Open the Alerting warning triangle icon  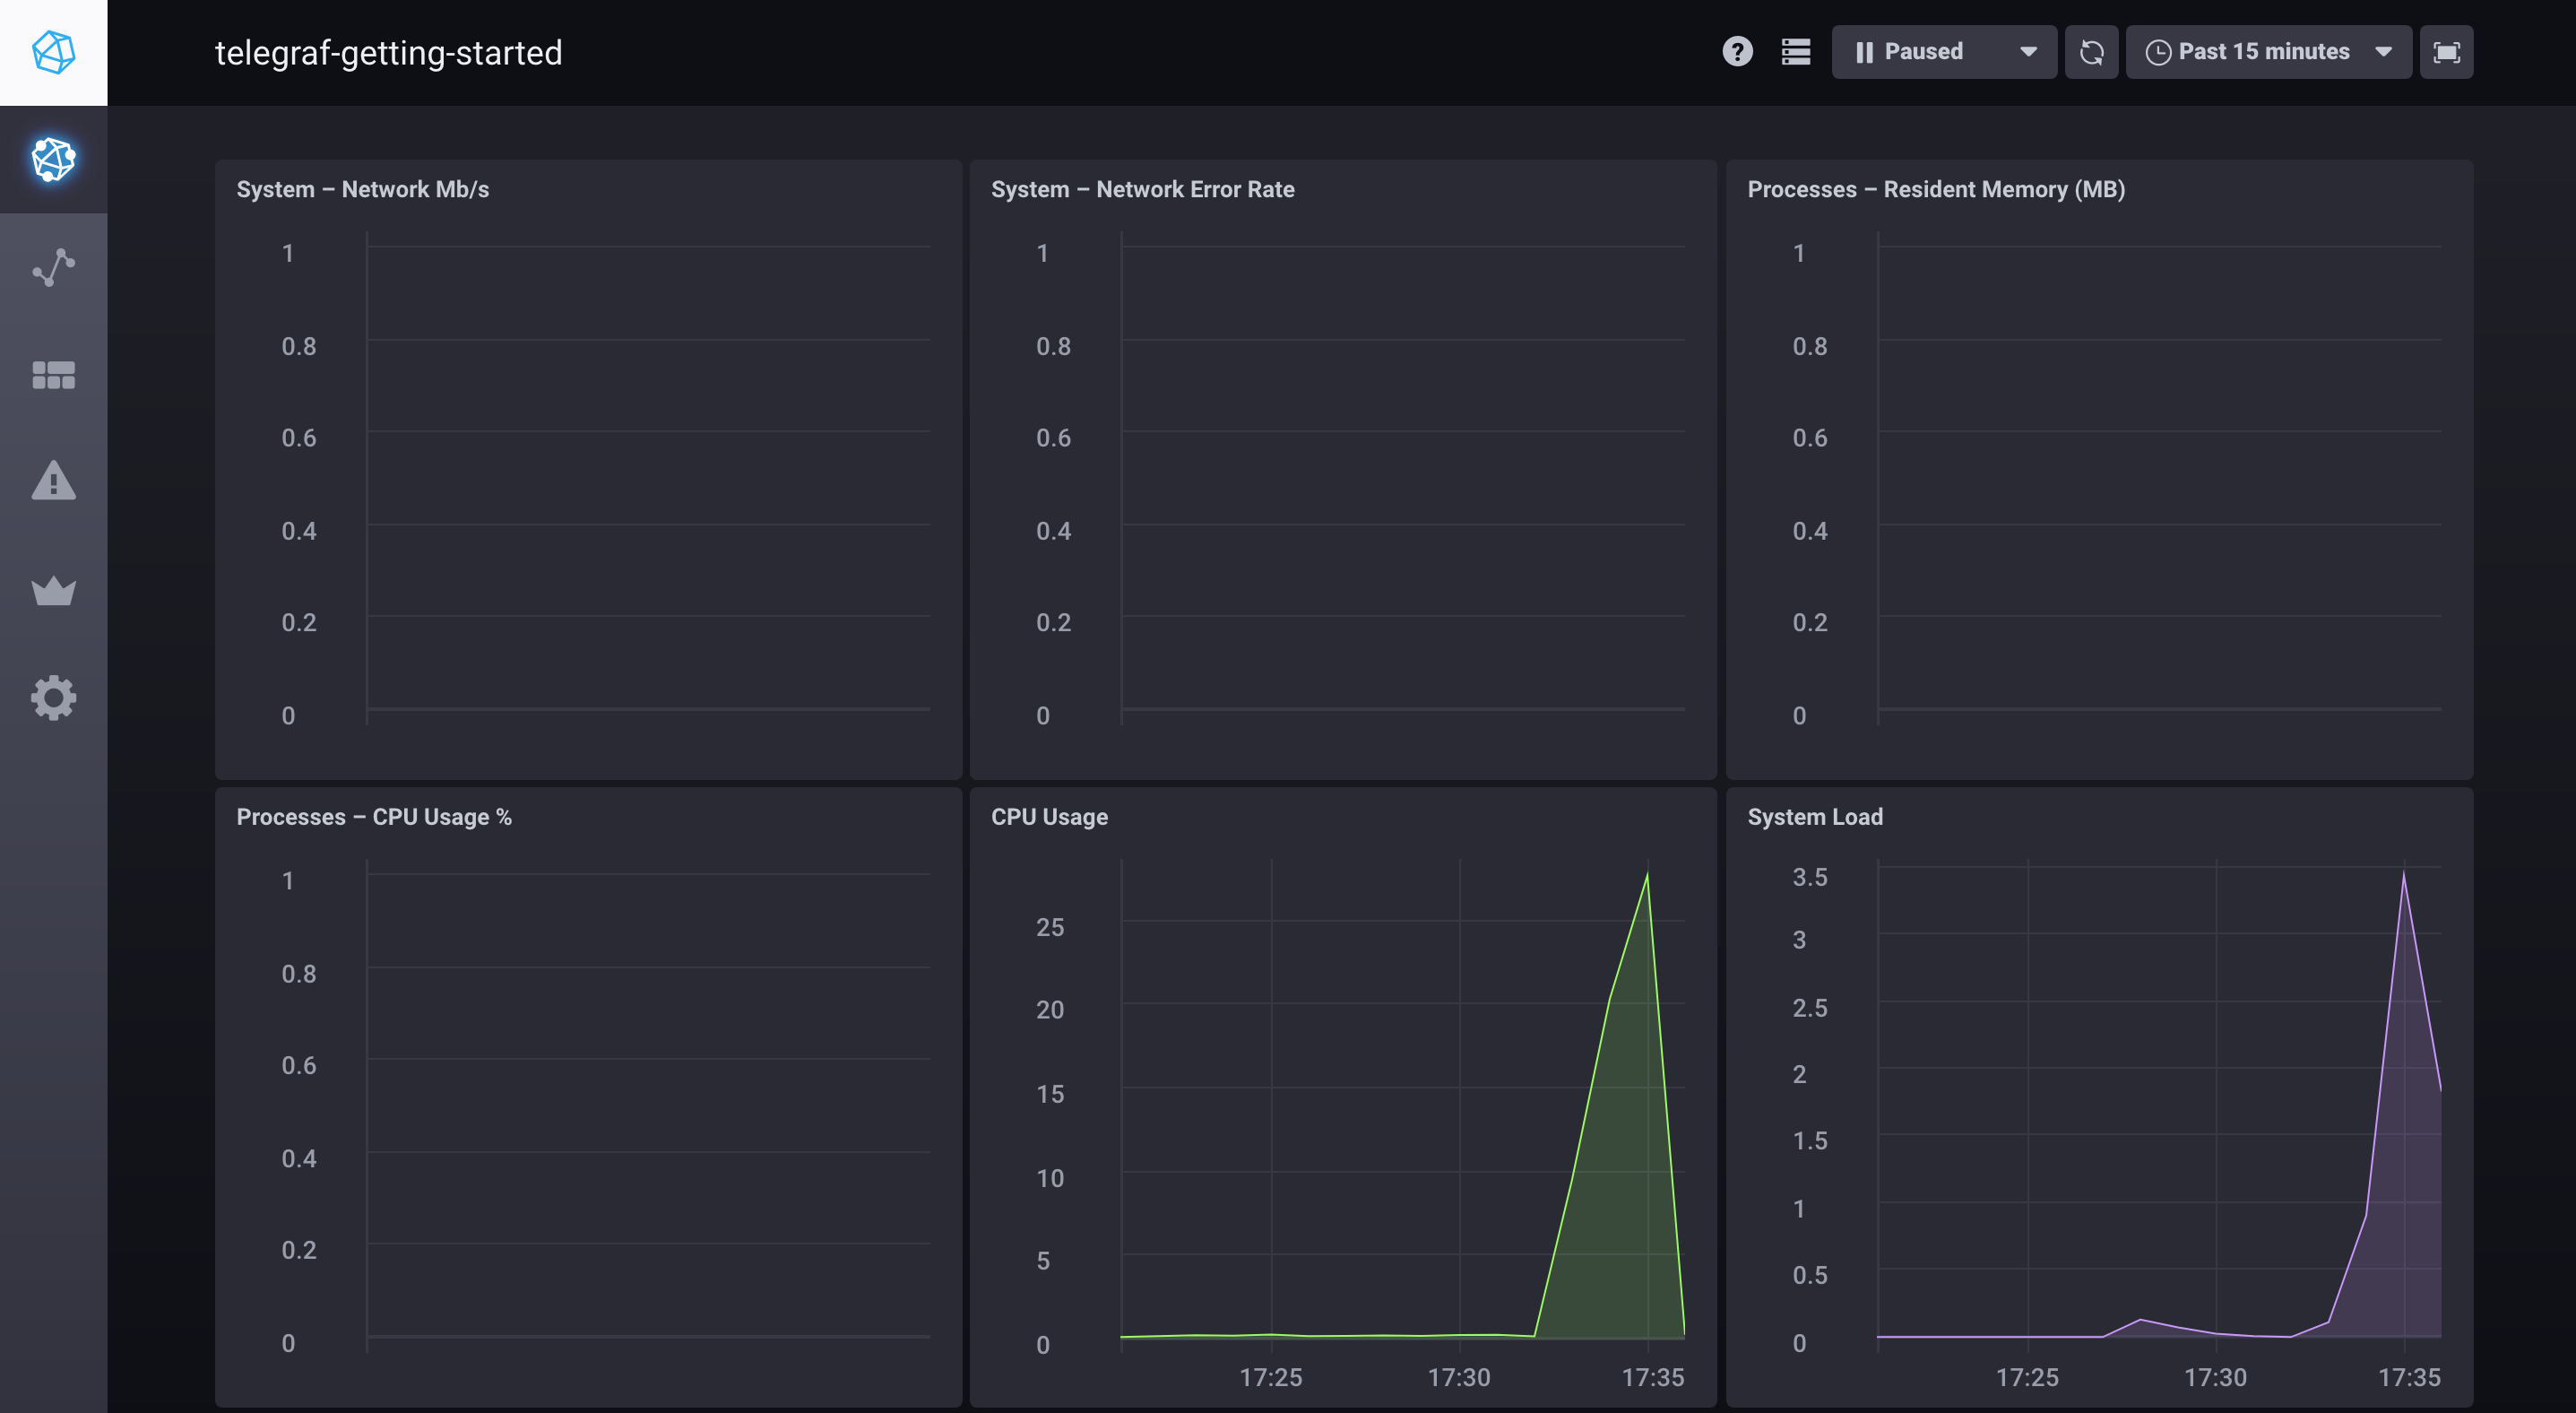(53, 481)
